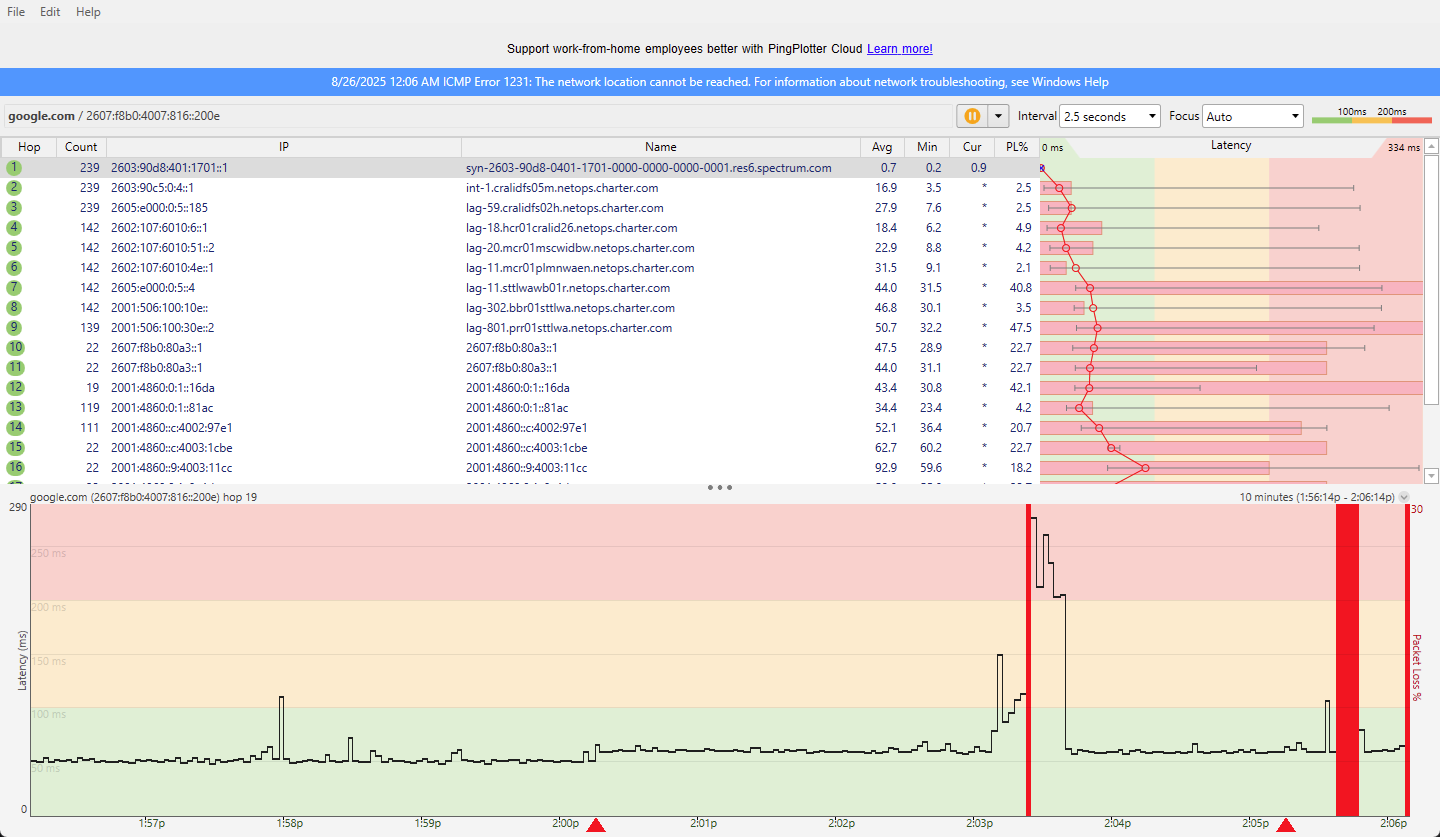Open the Interval 2.5 seconds dropdown
This screenshot has height=837, width=1440.
pyautogui.click(x=1109, y=116)
